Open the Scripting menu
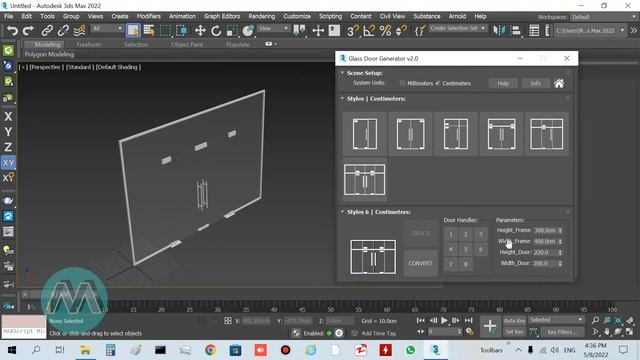 330,16
